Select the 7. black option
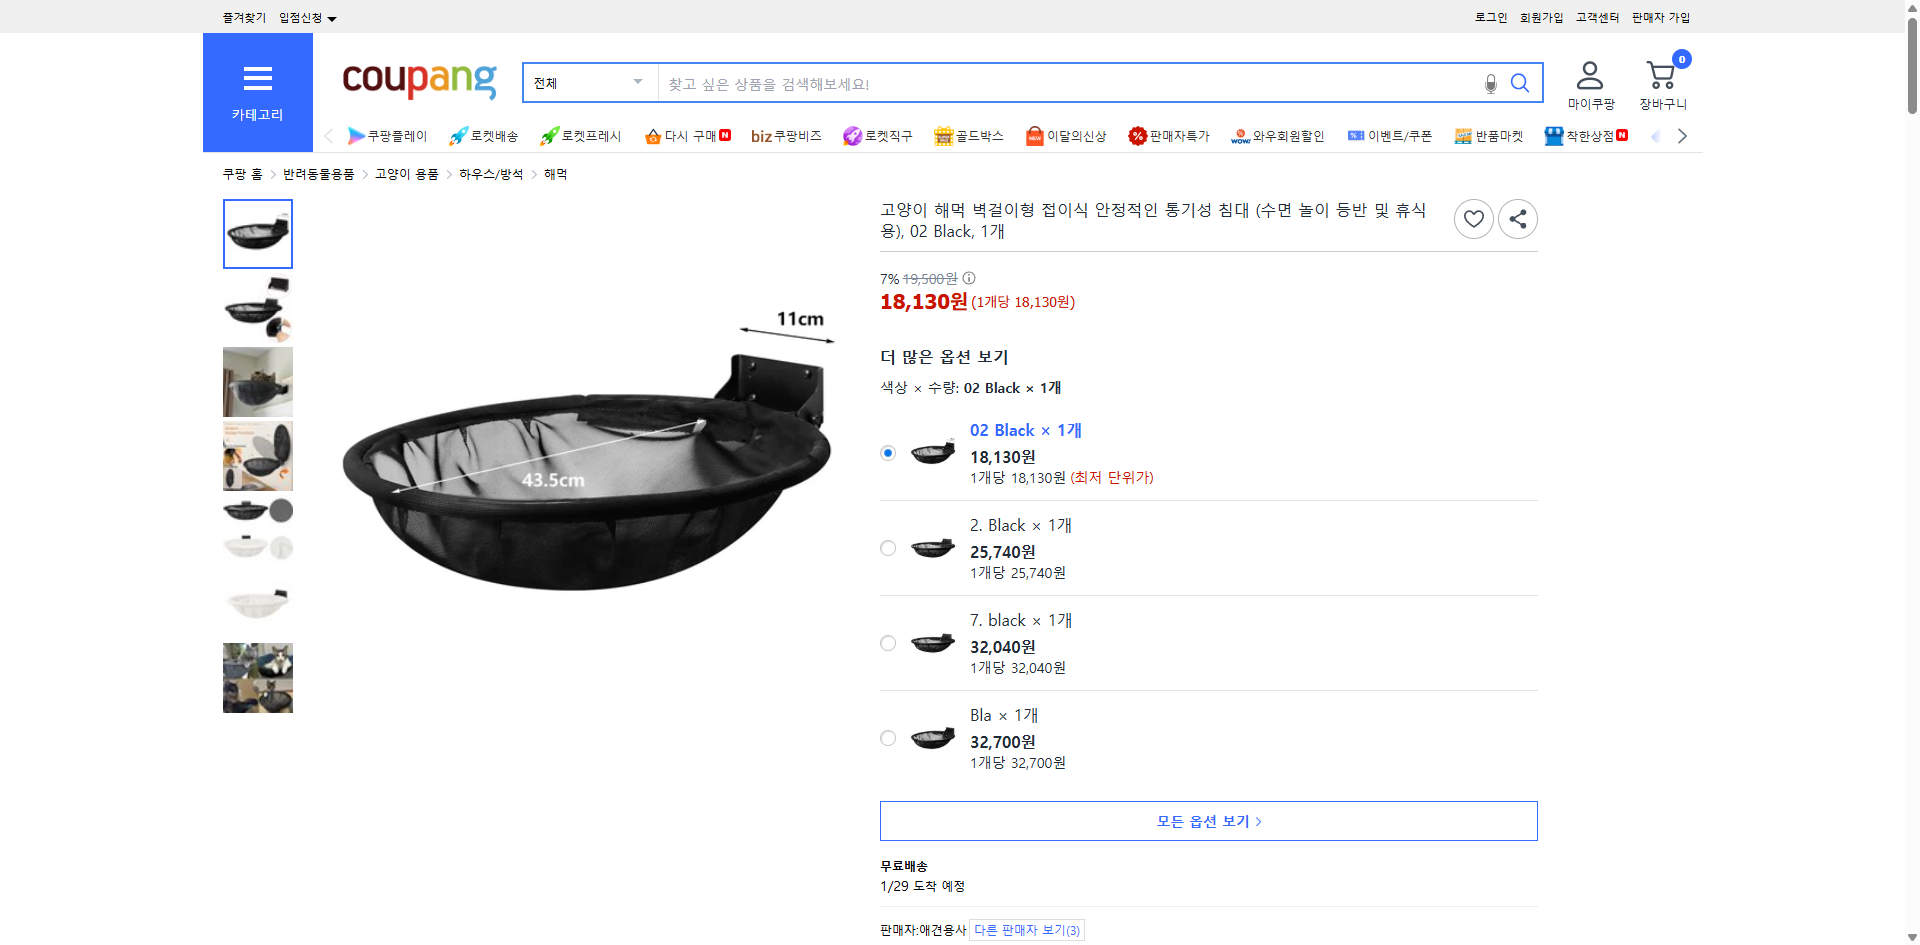Screen dimensions: 1920x945 tap(887, 643)
